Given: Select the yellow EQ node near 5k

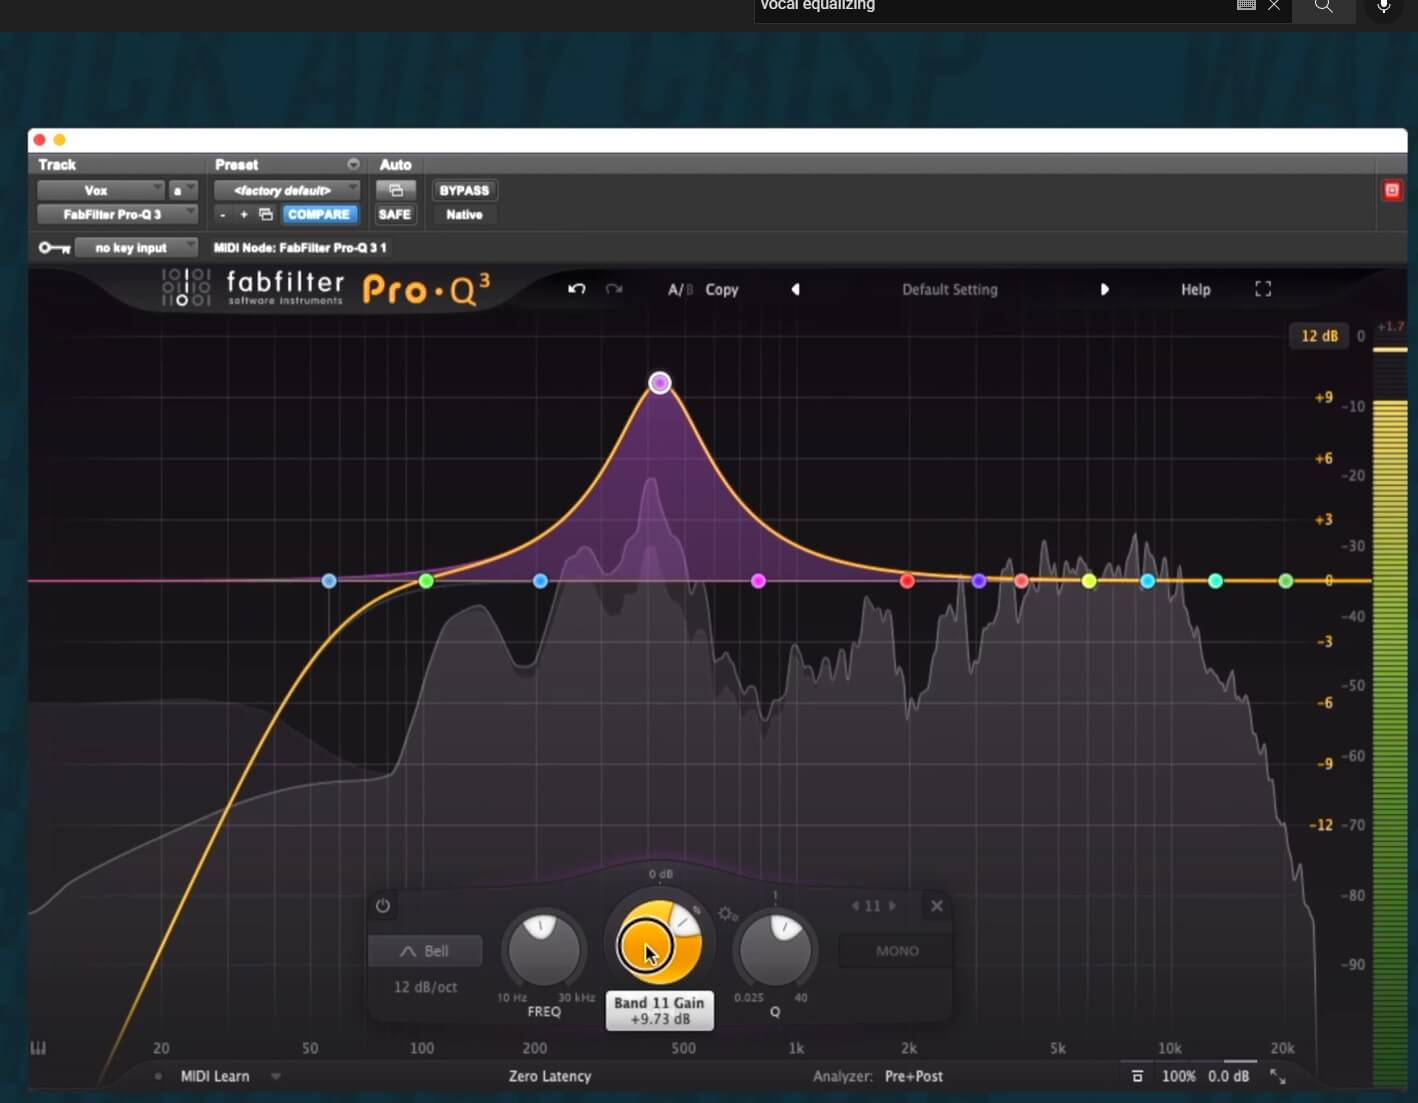Looking at the screenshot, I should [1089, 581].
